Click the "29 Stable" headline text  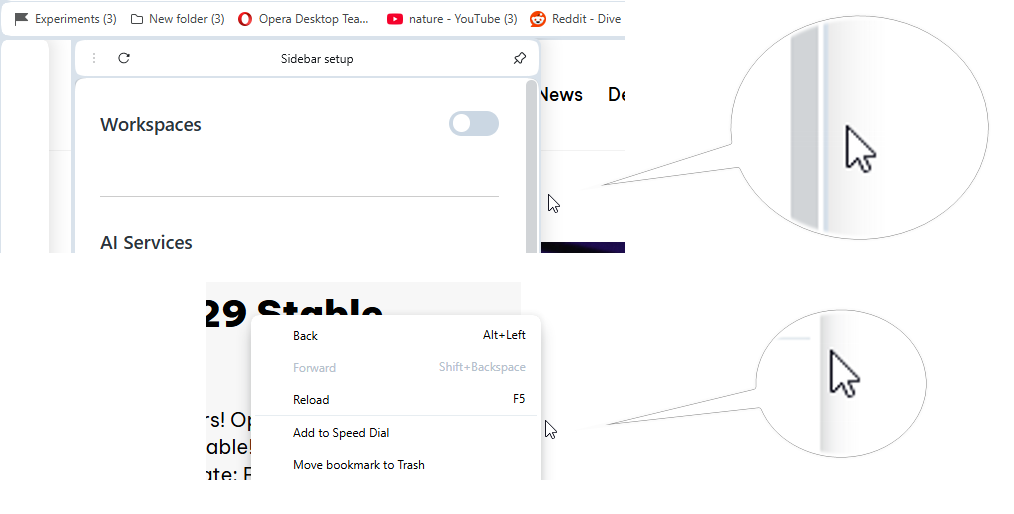(295, 308)
